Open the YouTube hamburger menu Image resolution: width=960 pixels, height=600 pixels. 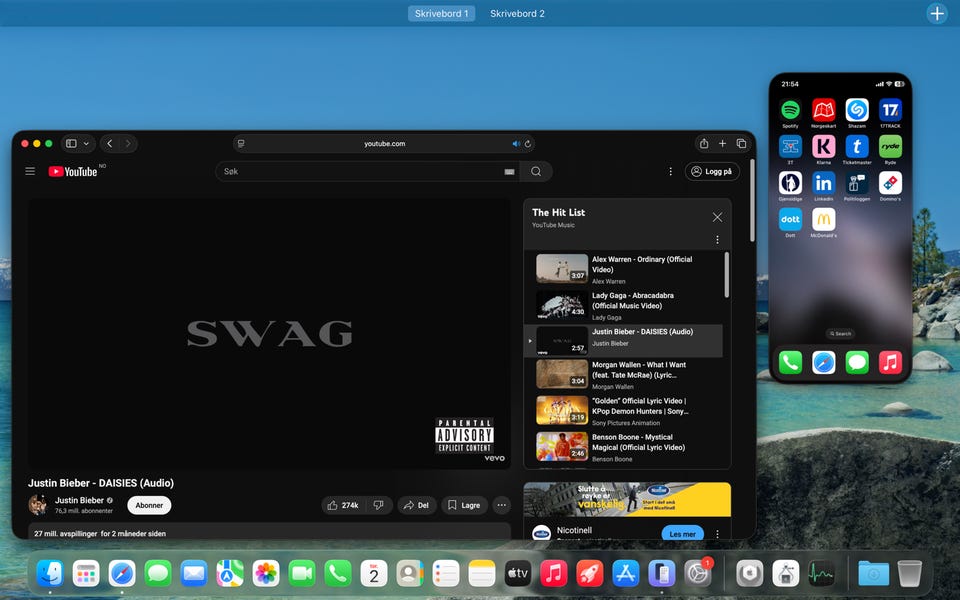(x=30, y=172)
